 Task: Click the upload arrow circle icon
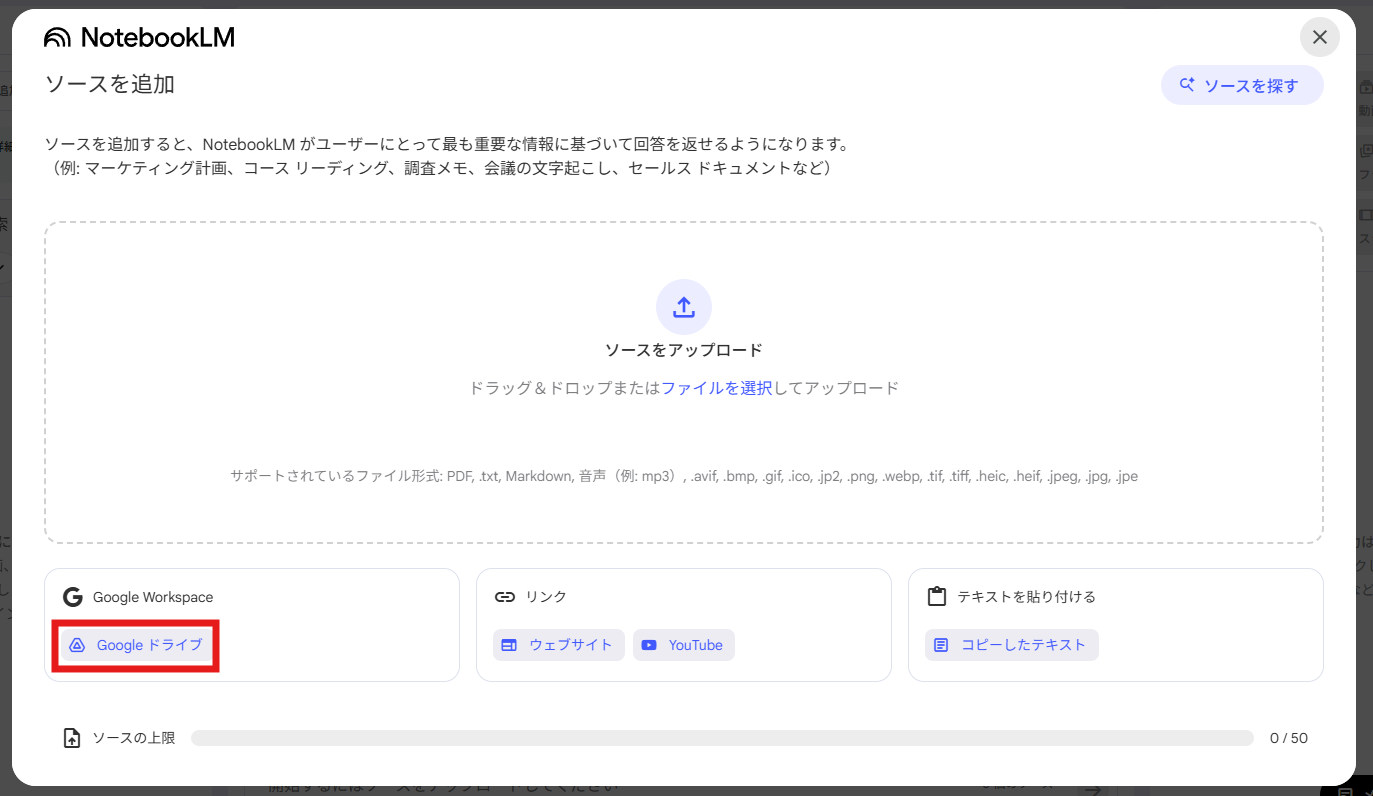(684, 306)
